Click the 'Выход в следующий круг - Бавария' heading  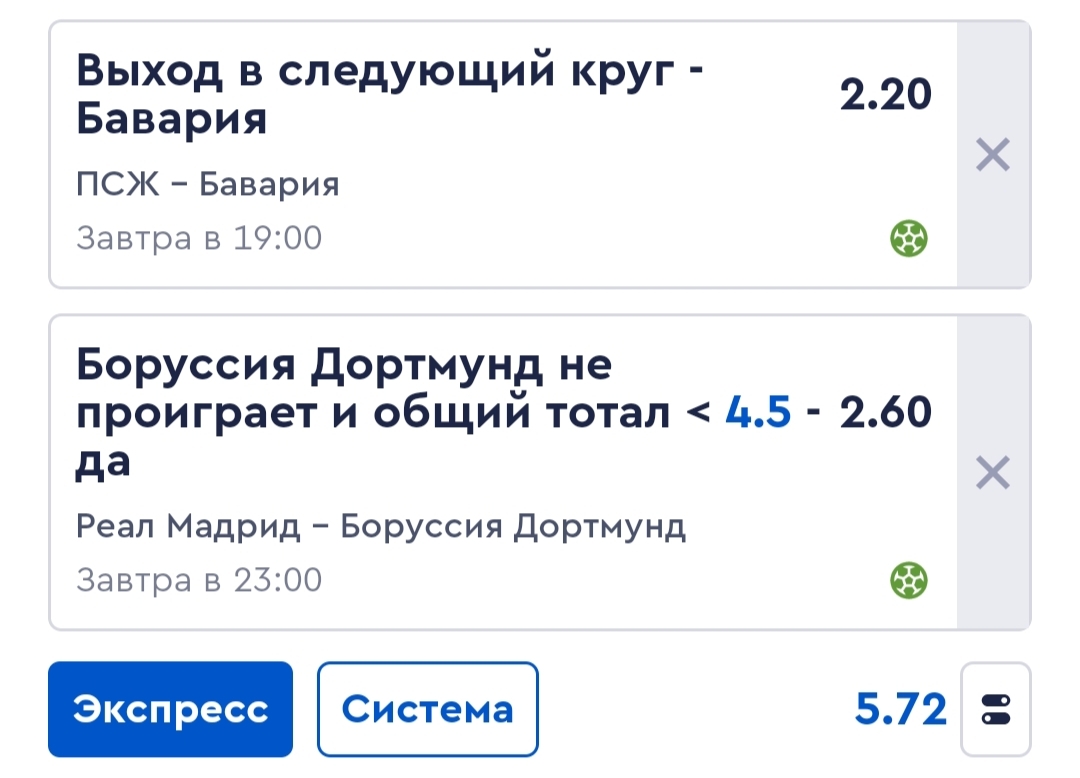pos(389,94)
